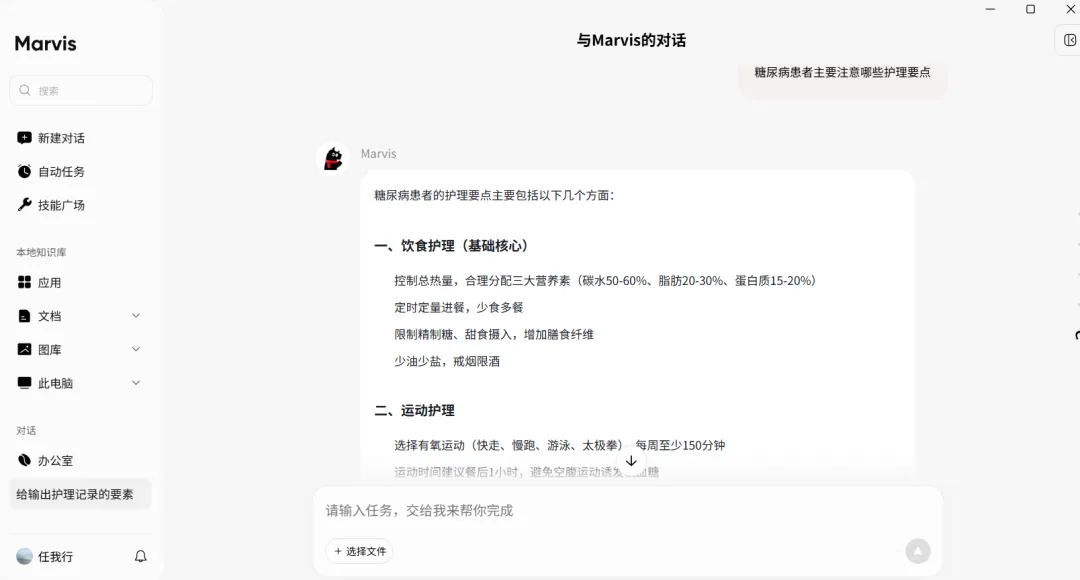
Task: Toggle the right side panel icon
Action: tap(1070, 40)
